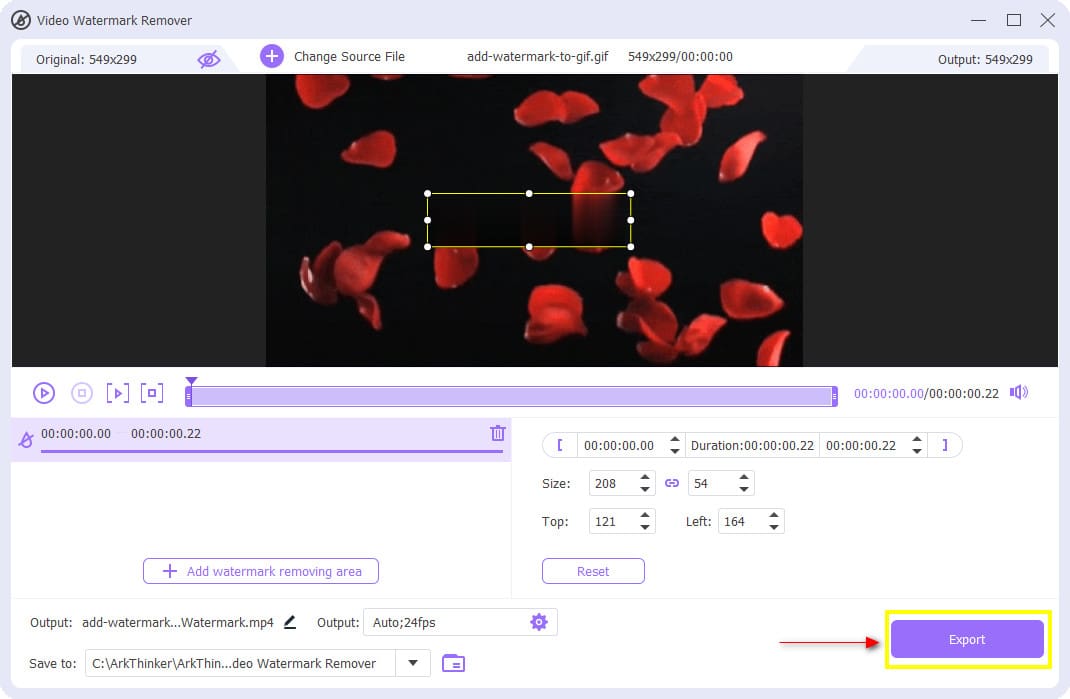Set the start point with the left bracket
The image size is (1070, 699).
(x=560, y=445)
